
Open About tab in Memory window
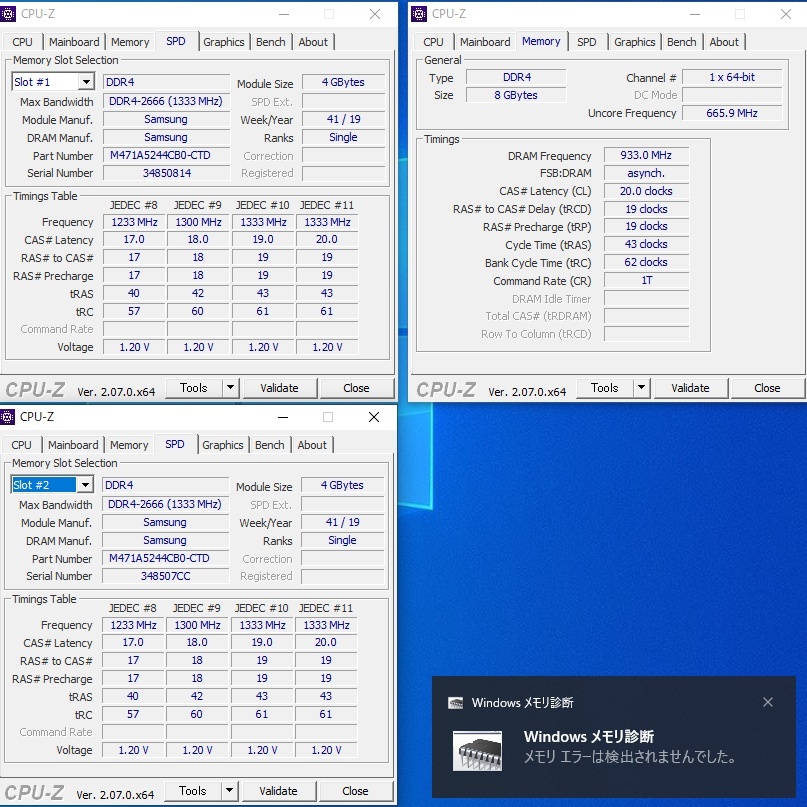(724, 42)
